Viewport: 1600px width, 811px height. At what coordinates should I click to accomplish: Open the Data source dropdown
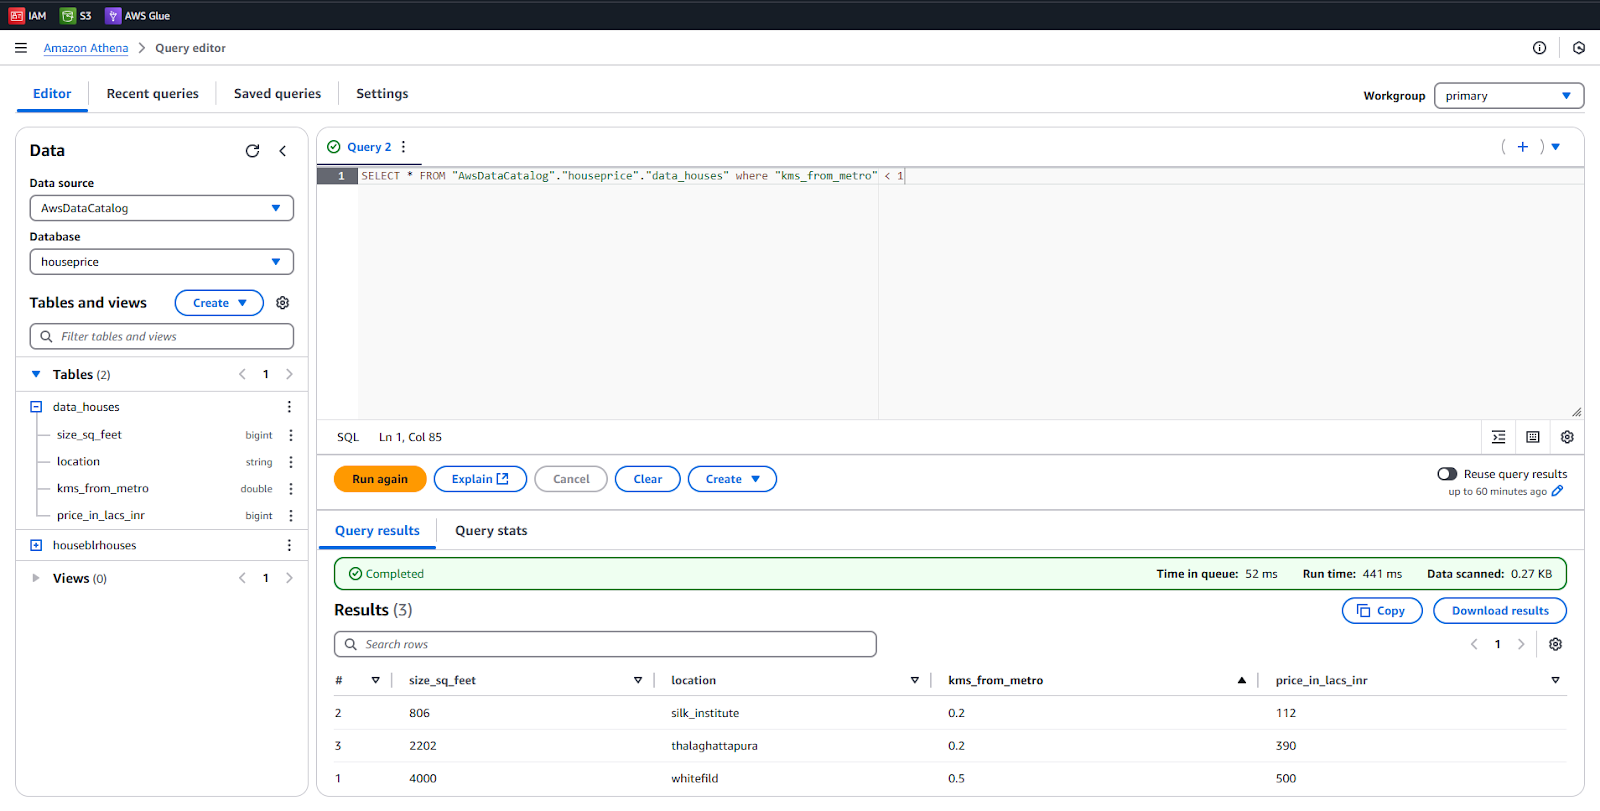(x=161, y=208)
